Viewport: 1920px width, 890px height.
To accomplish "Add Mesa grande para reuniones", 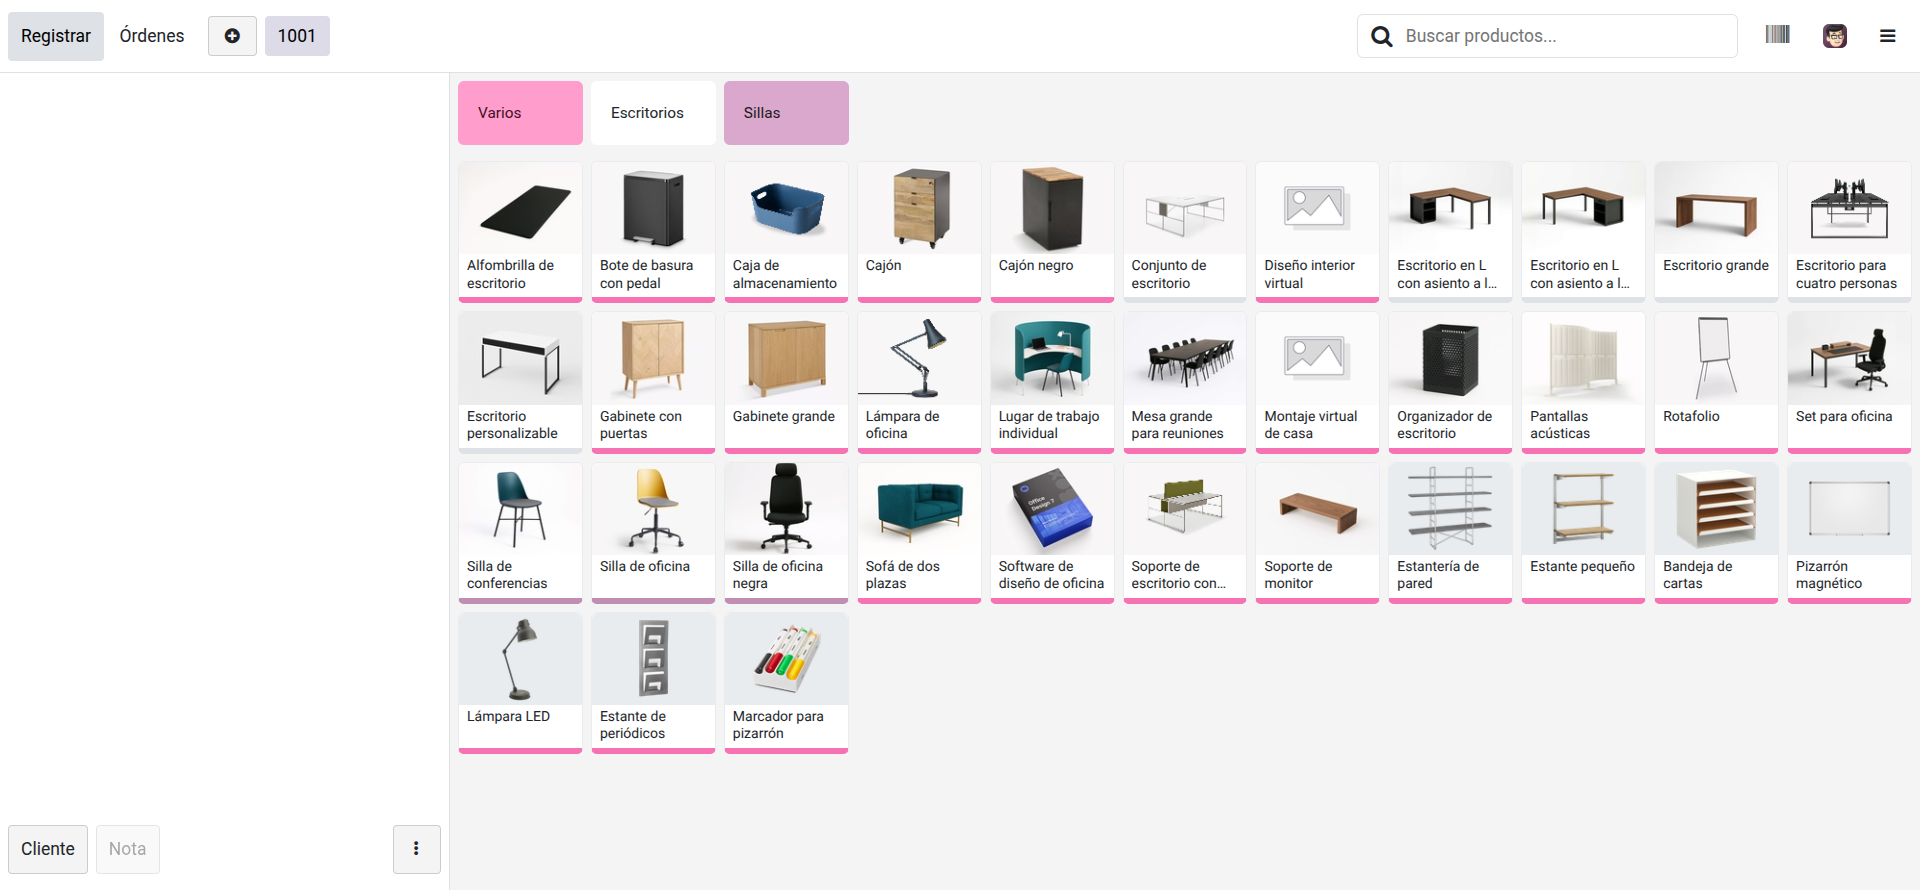I will click(x=1185, y=382).
